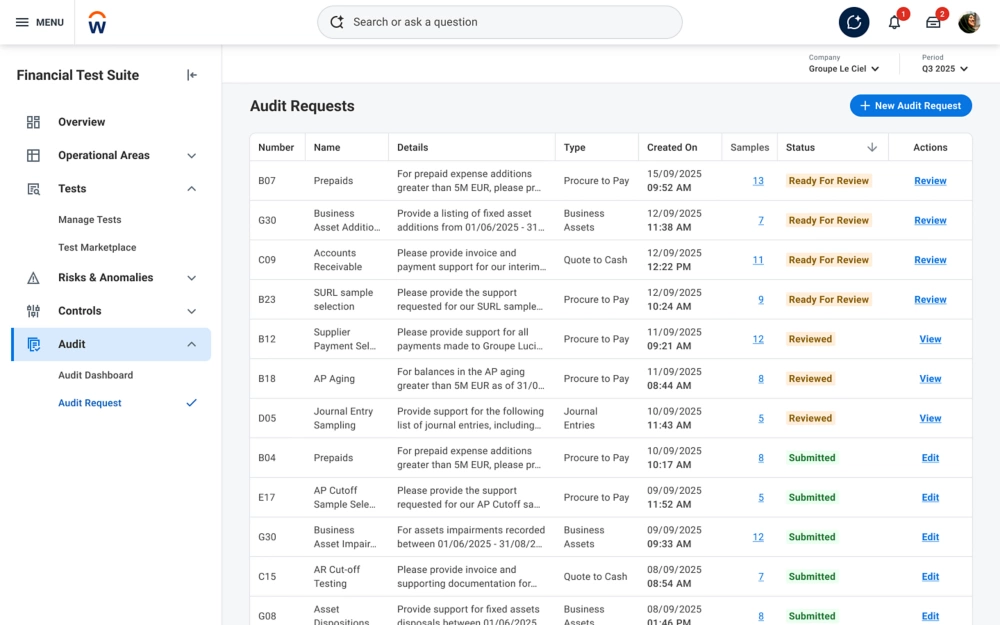The height and width of the screenshot is (625, 1000).
Task: Select Test Marketplace in the sidebar
Action: pos(97,247)
